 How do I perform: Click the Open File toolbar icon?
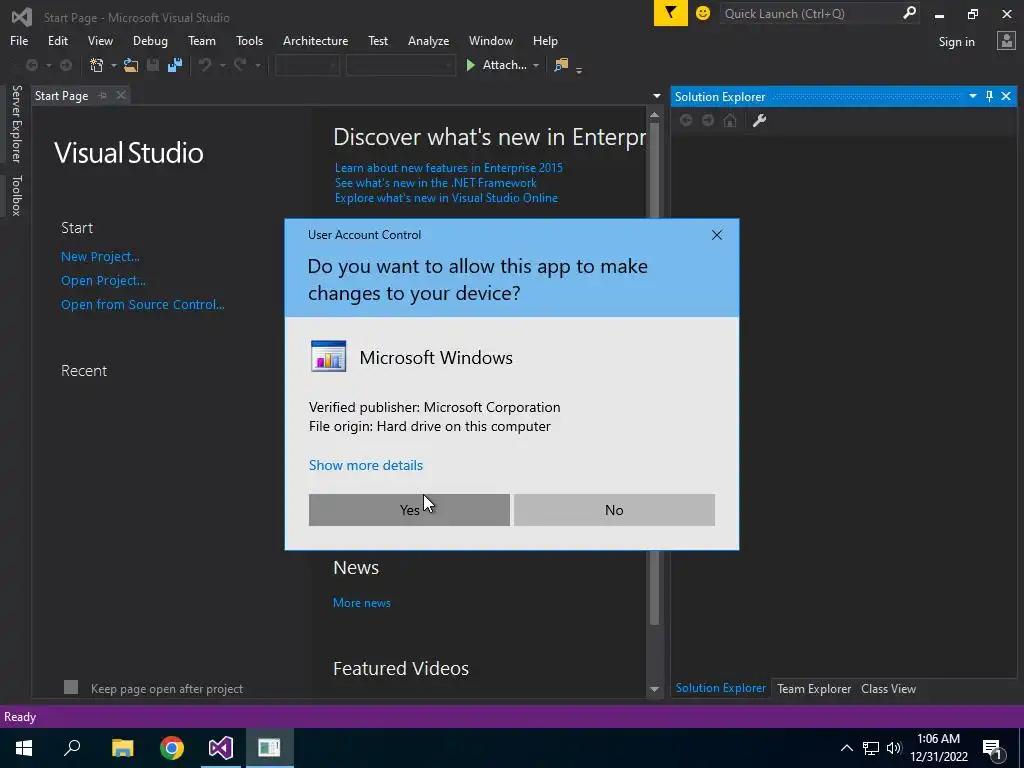coord(131,65)
